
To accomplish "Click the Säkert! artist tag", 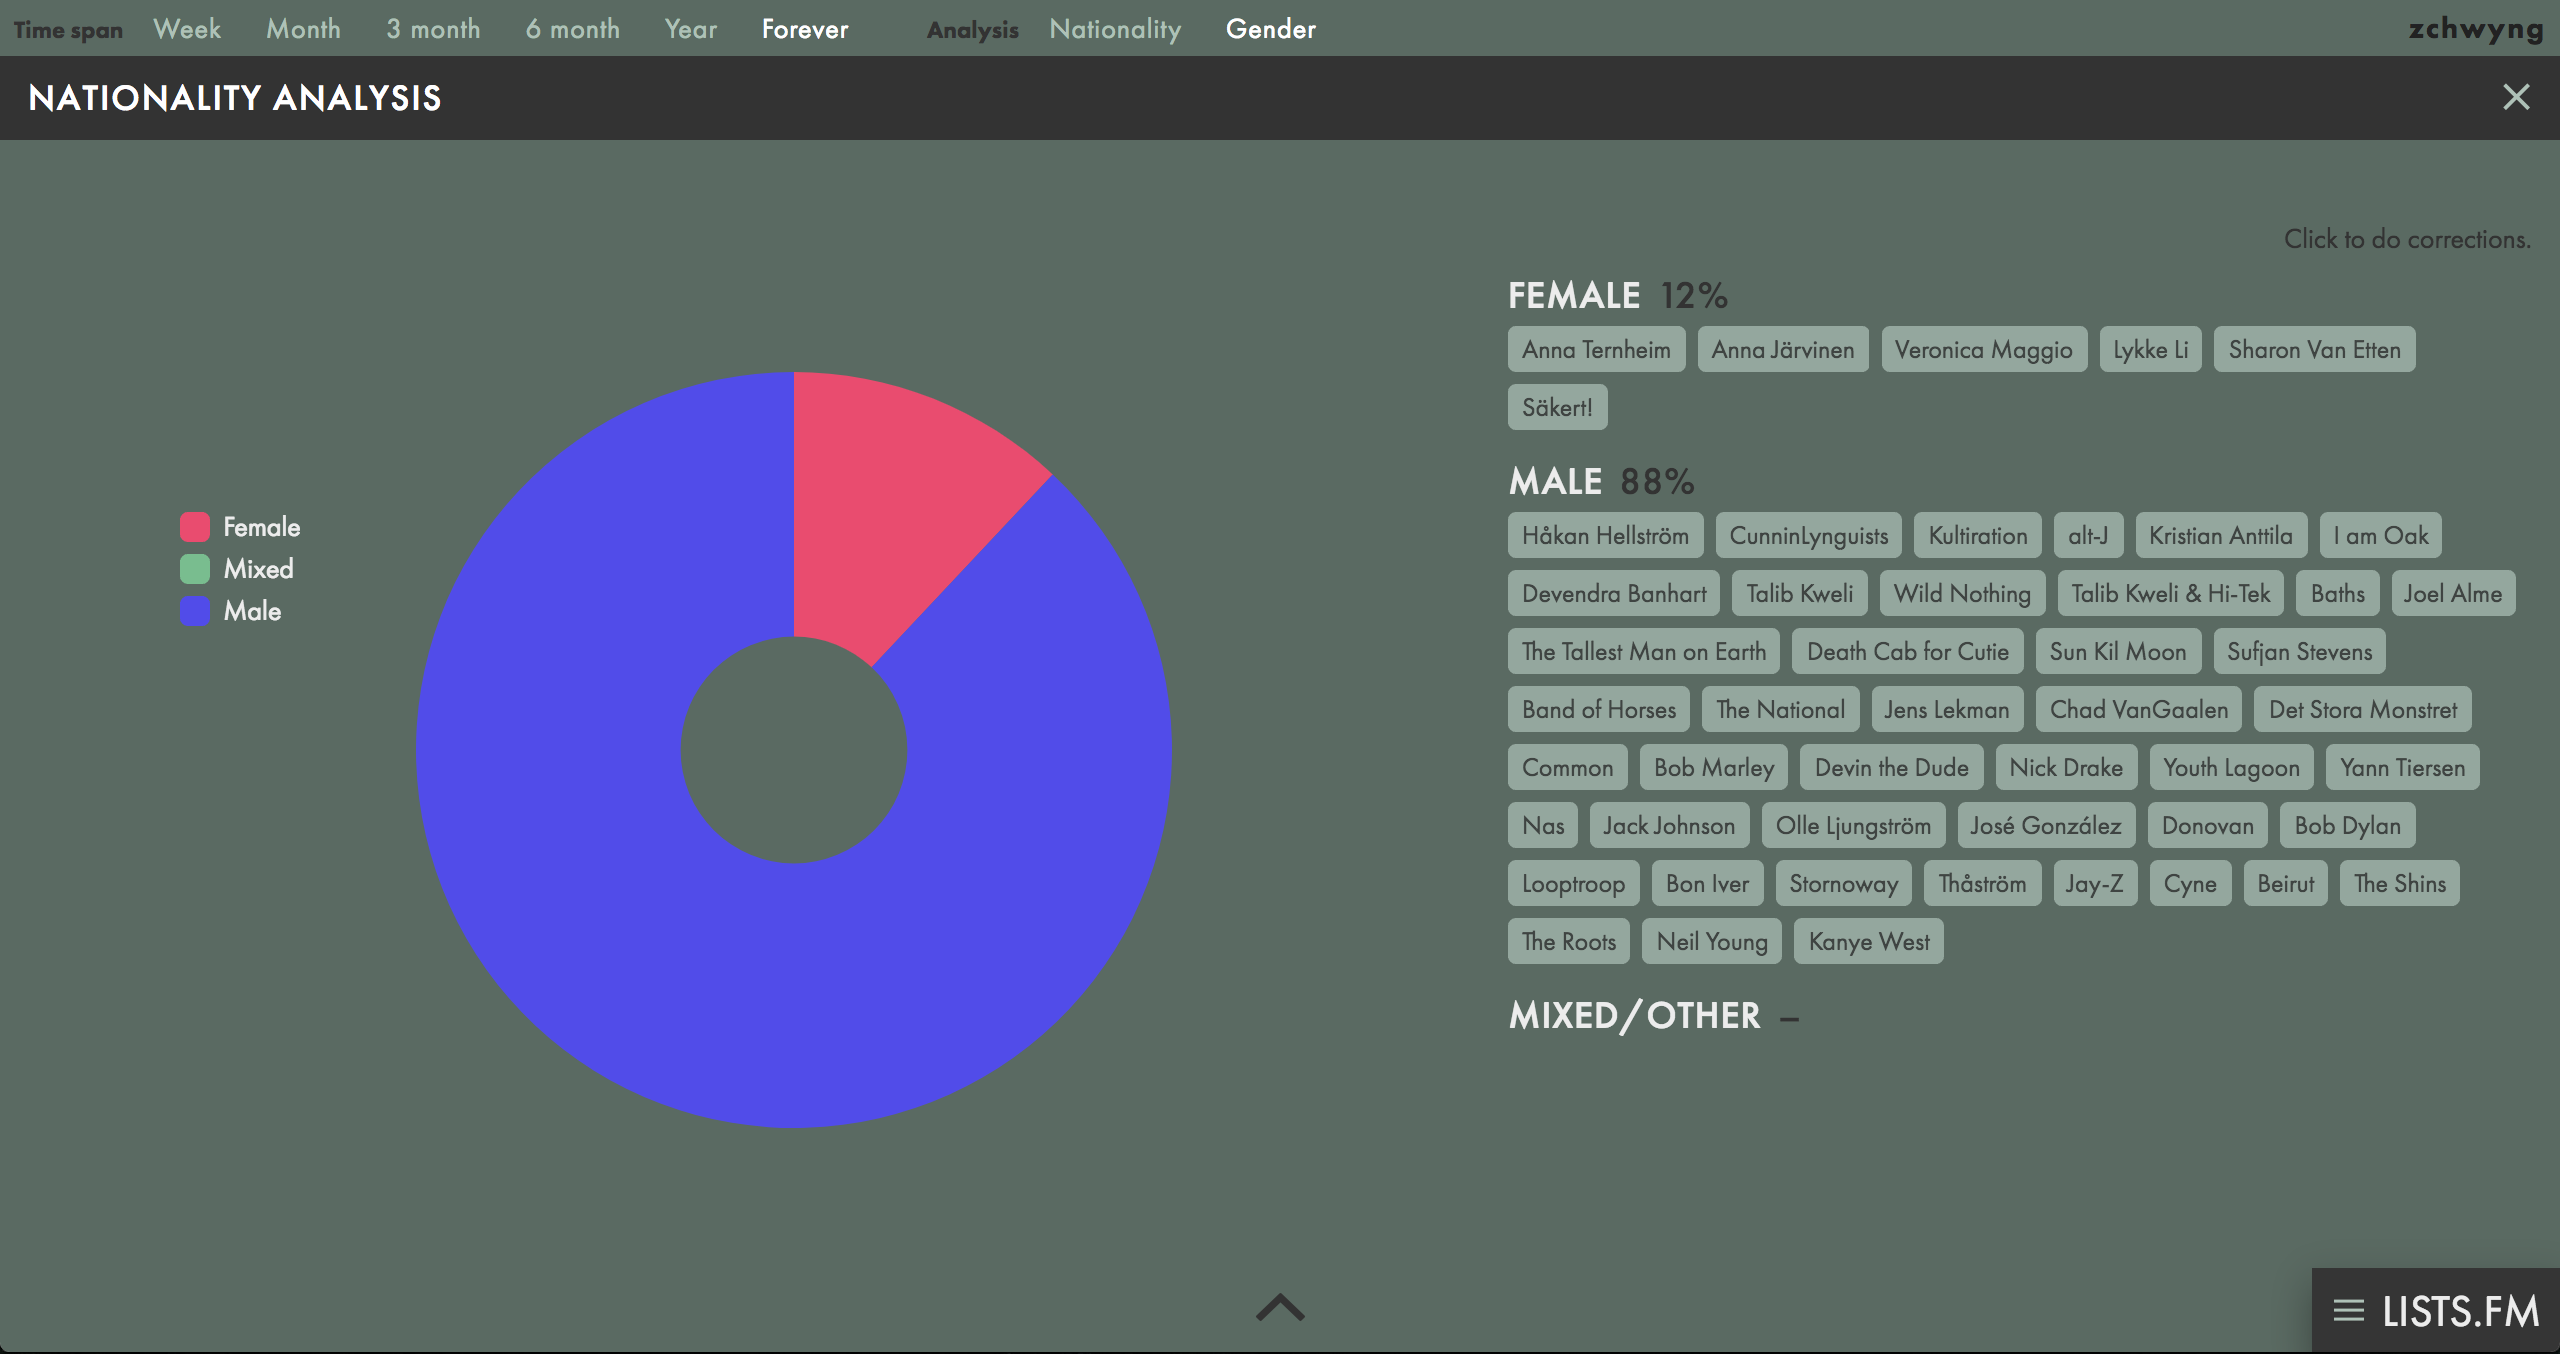I will 1557,407.
